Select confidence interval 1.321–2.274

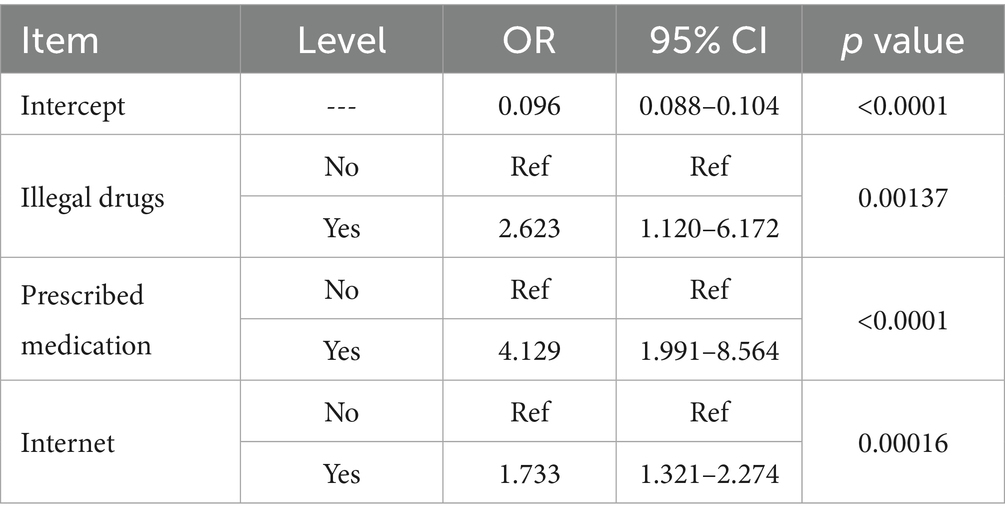tap(709, 474)
